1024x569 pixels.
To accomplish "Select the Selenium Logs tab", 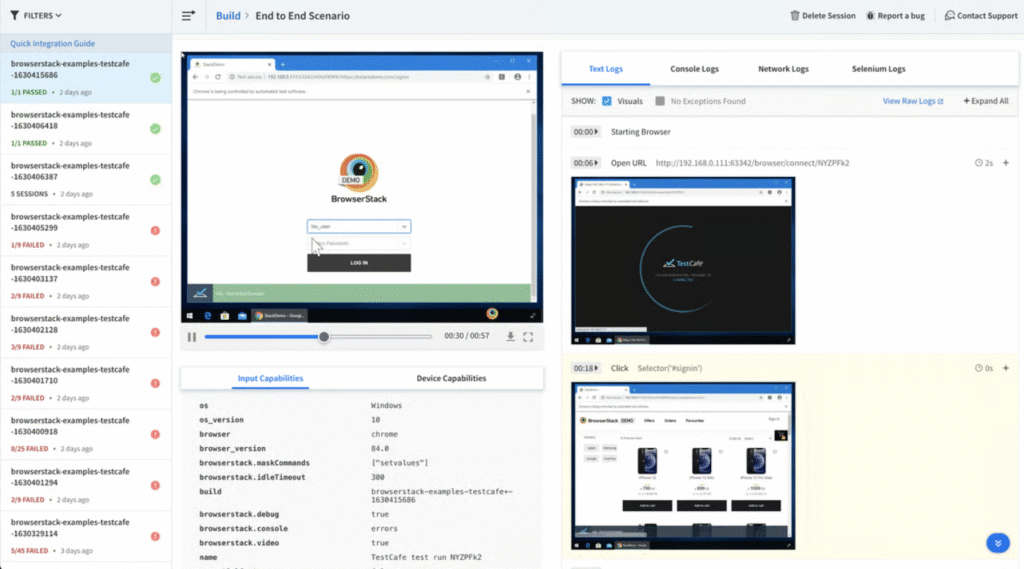I will (878, 69).
